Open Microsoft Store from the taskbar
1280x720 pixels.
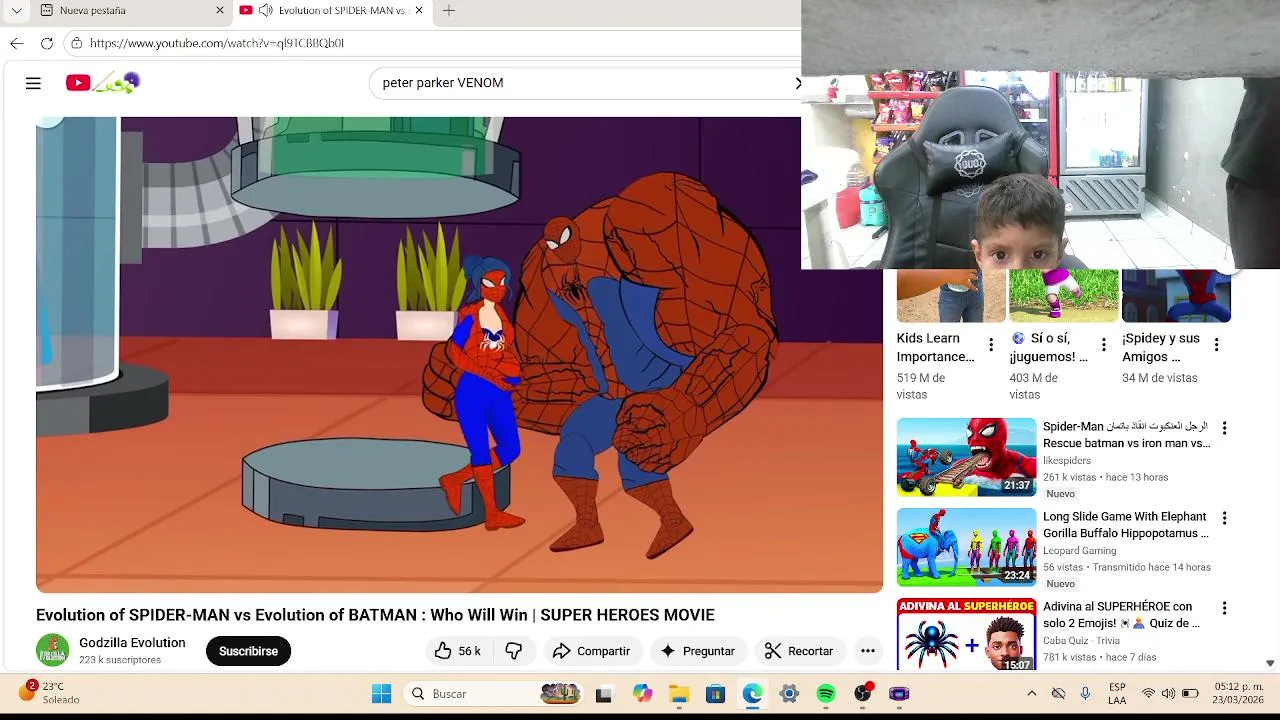(715, 694)
